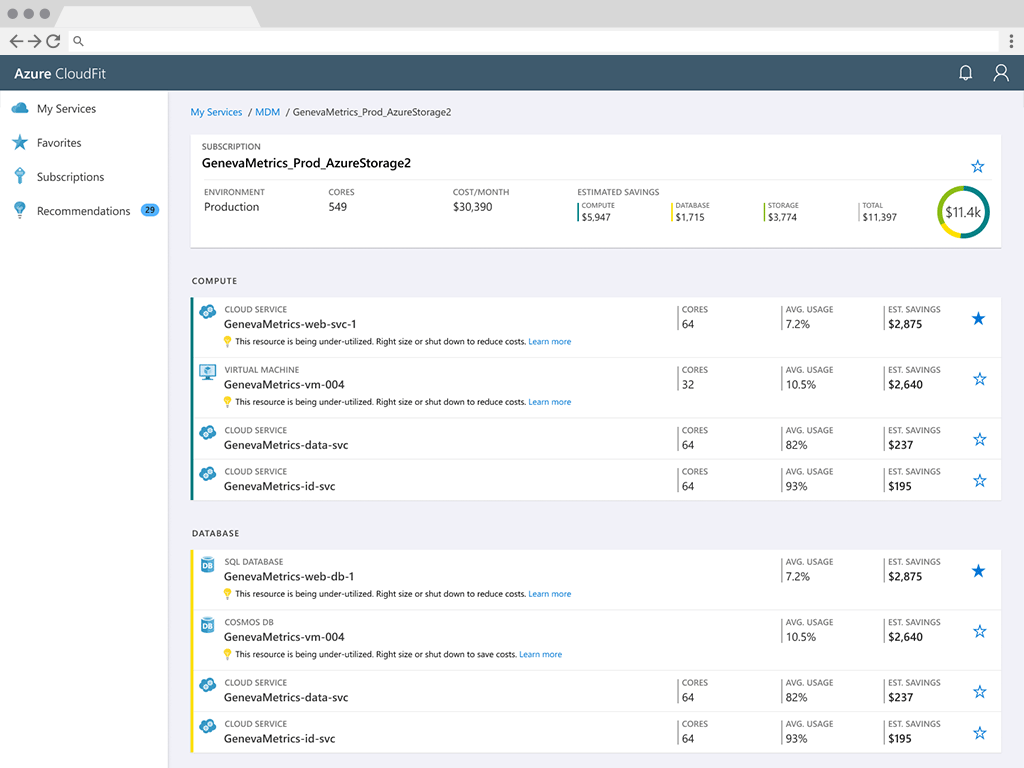1024x768 pixels.
Task: Toggle favorite star for Compute GenevaMetrics-id-svc
Action: coord(980,481)
